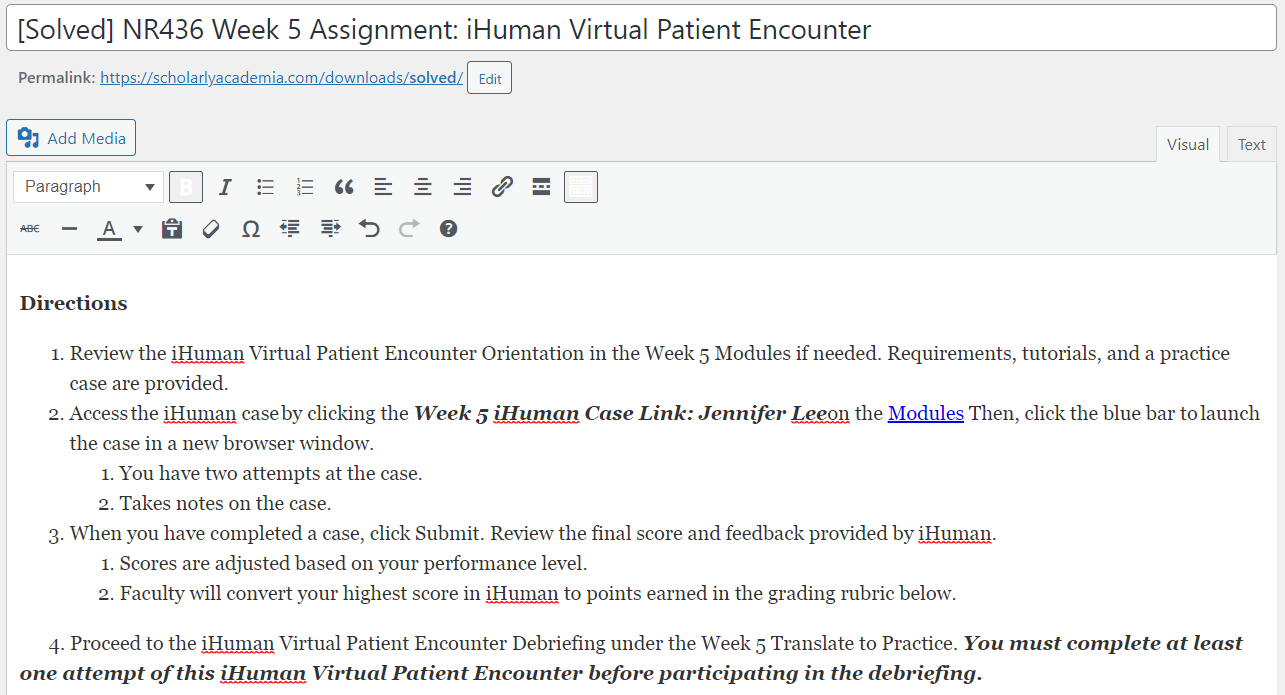Align text left
Viewport: 1285px width, 695px height.
pyautogui.click(x=383, y=187)
